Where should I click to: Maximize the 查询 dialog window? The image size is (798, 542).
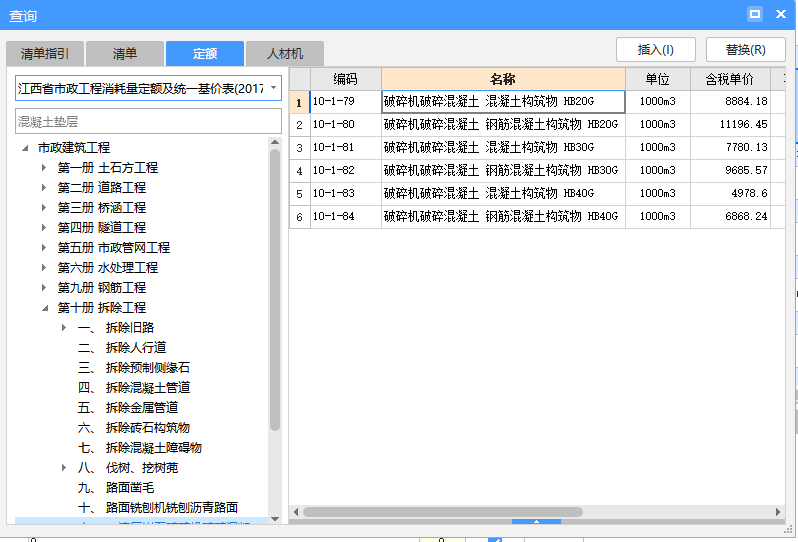(755, 14)
